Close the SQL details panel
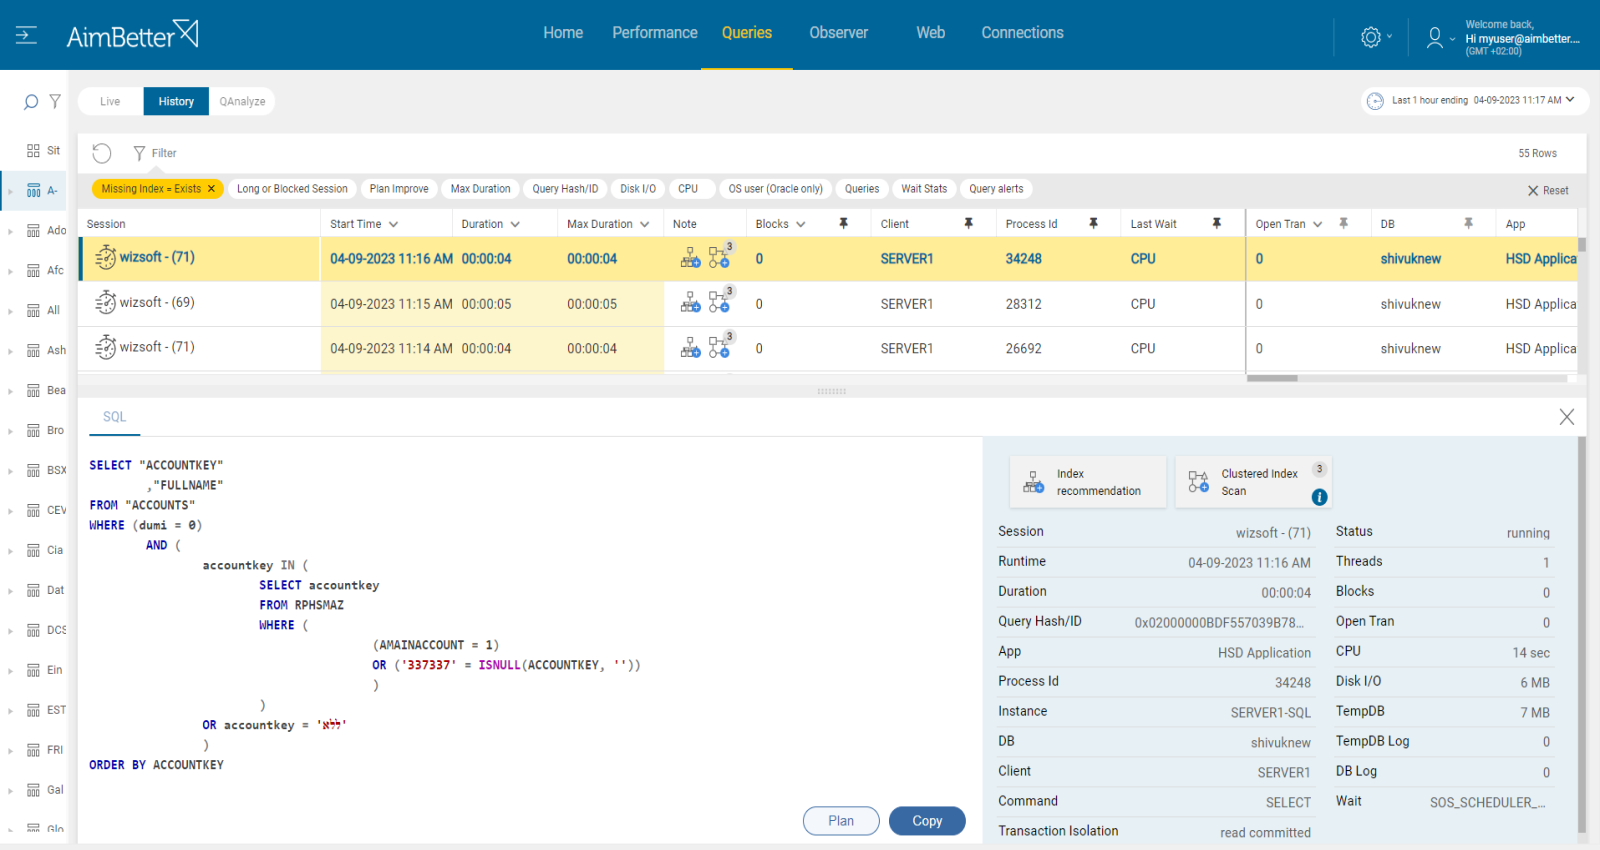This screenshot has height=850, width=1600. coord(1566,417)
